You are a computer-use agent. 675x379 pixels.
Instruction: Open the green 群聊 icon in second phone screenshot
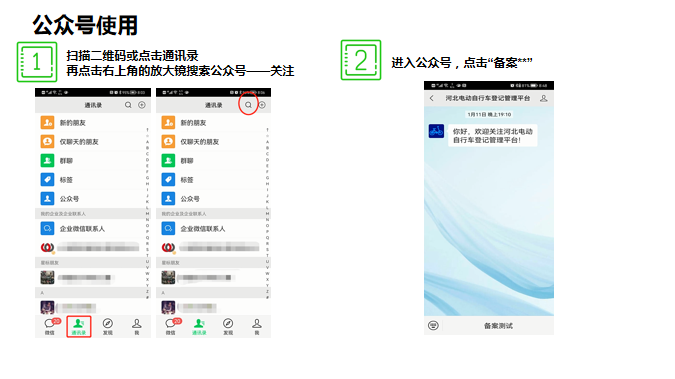pos(168,161)
